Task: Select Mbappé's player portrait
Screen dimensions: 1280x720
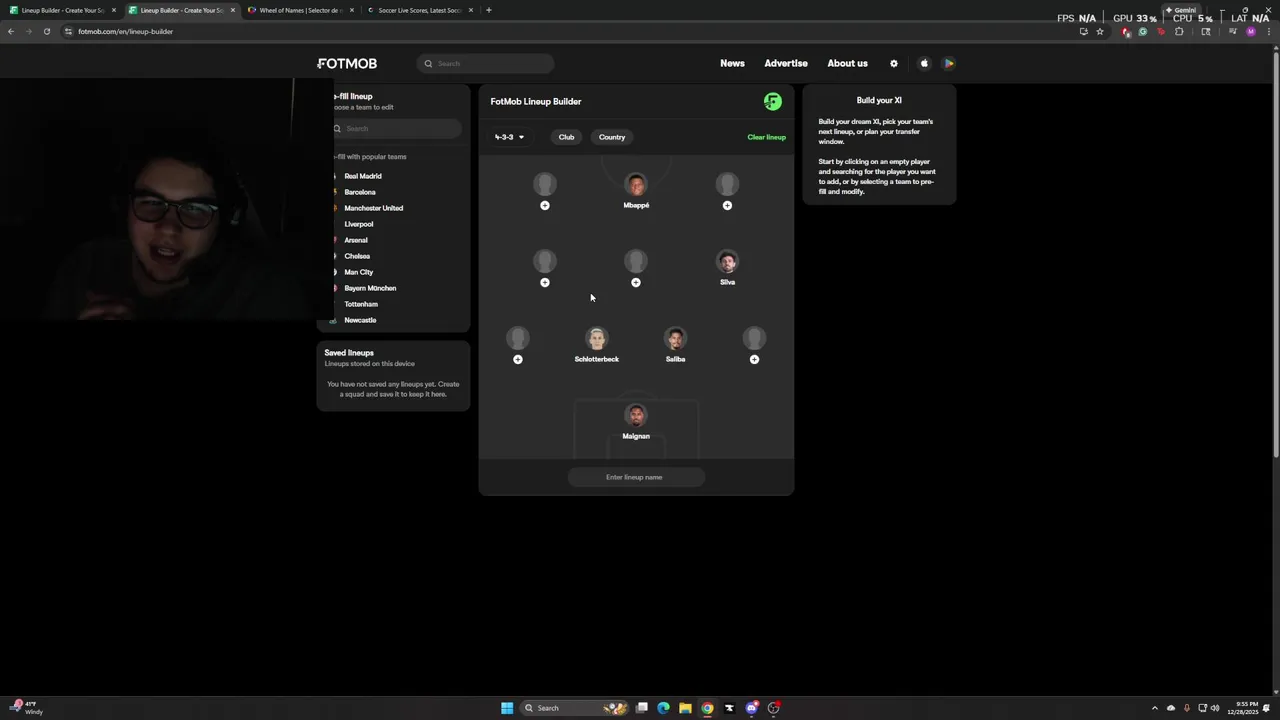Action: coord(636,185)
